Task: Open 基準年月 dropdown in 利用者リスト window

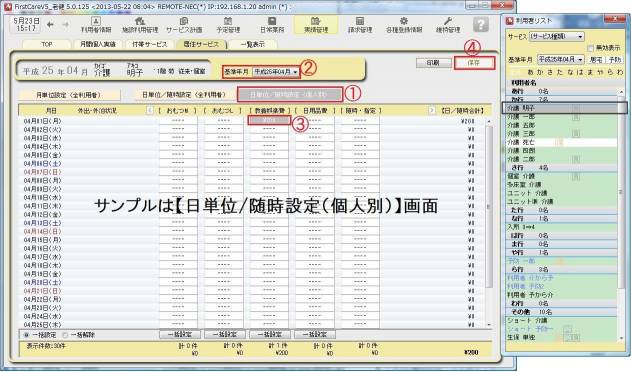Action: [561, 60]
